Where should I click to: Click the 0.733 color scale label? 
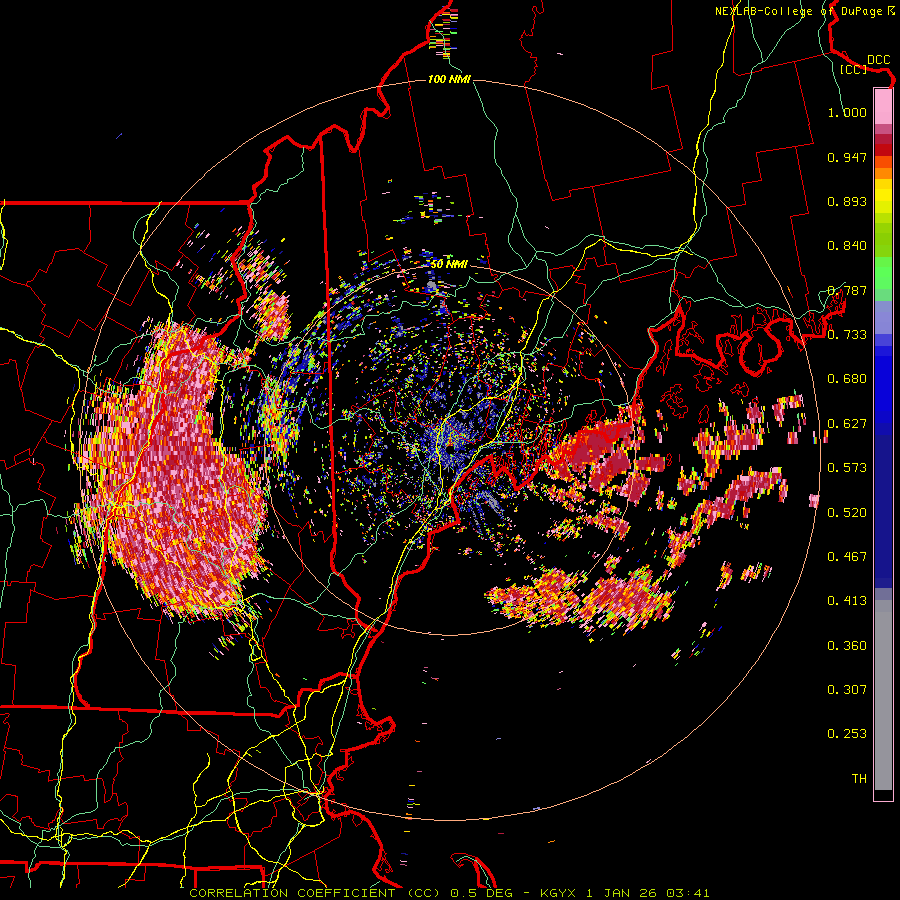click(847, 335)
